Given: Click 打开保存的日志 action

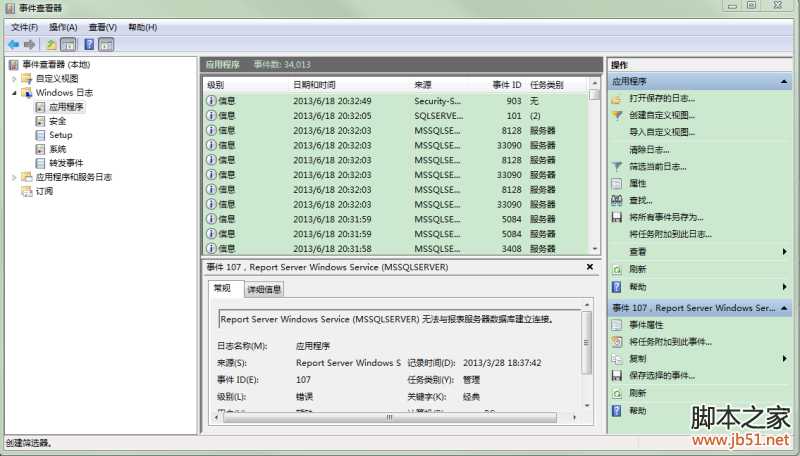Looking at the screenshot, I should pyautogui.click(x=662, y=99).
